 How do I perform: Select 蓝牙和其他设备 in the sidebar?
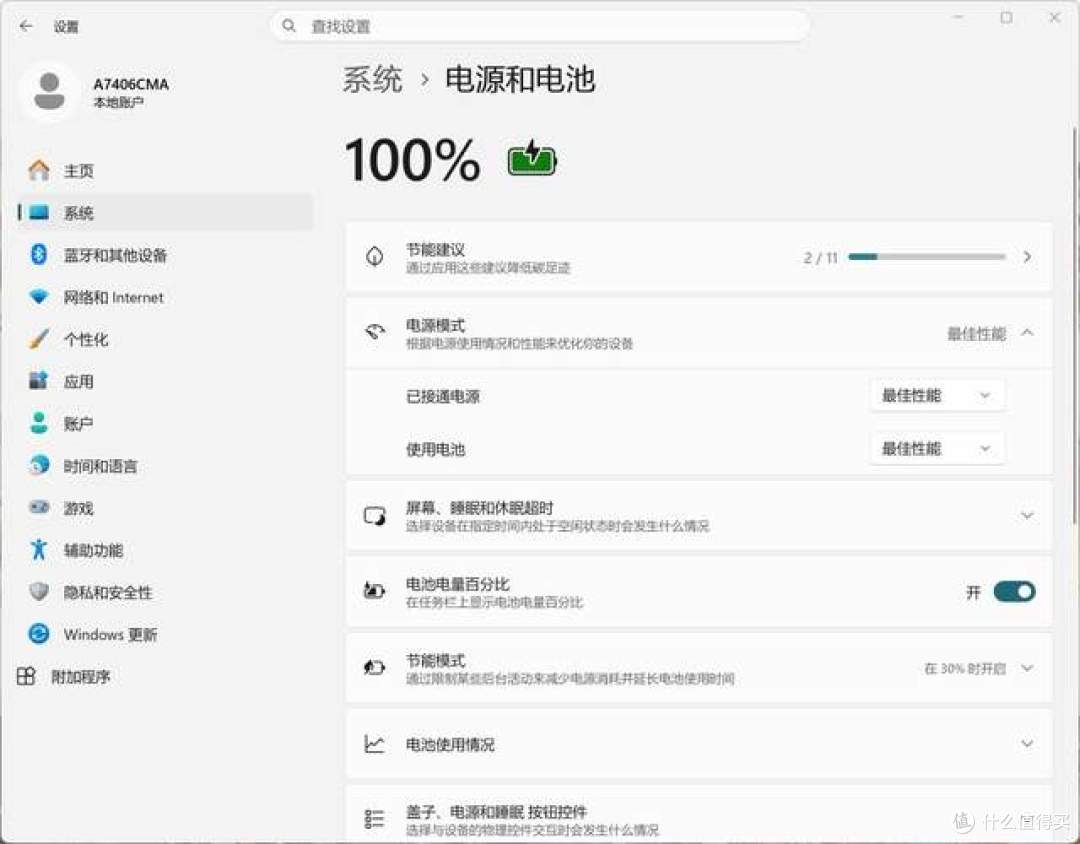pyautogui.click(x=165, y=255)
